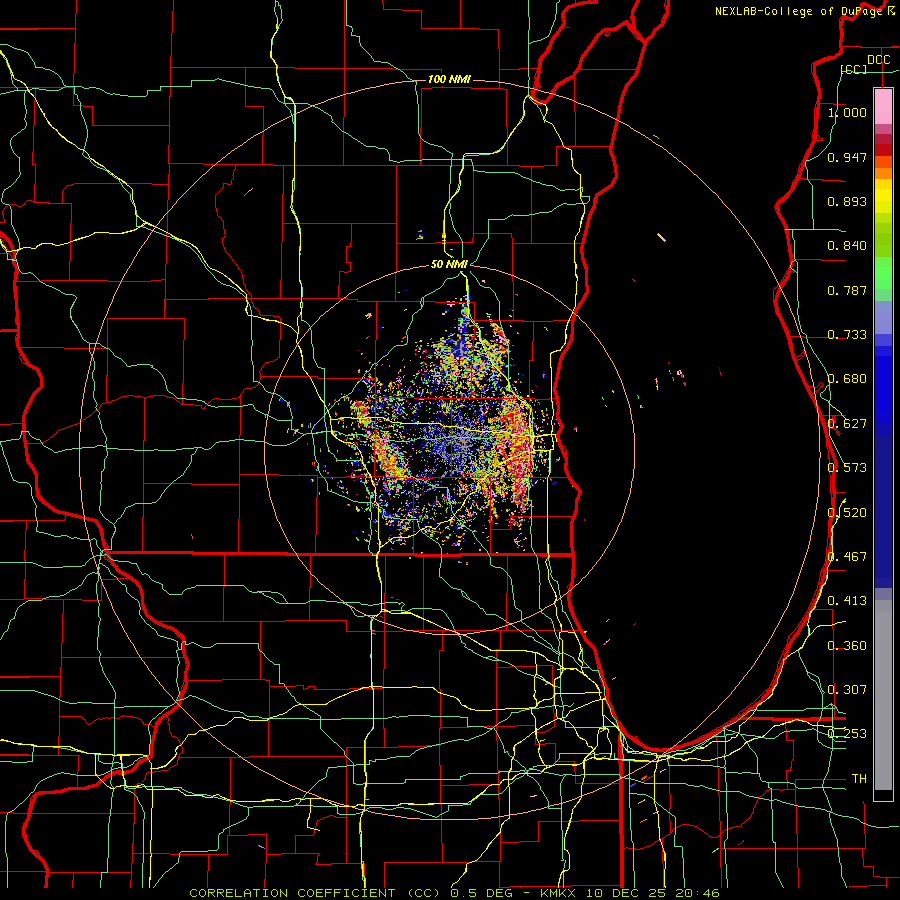This screenshot has width=900, height=900.
Task: Click the 0.893 legend value
Action: pyautogui.click(x=847, y=201)
